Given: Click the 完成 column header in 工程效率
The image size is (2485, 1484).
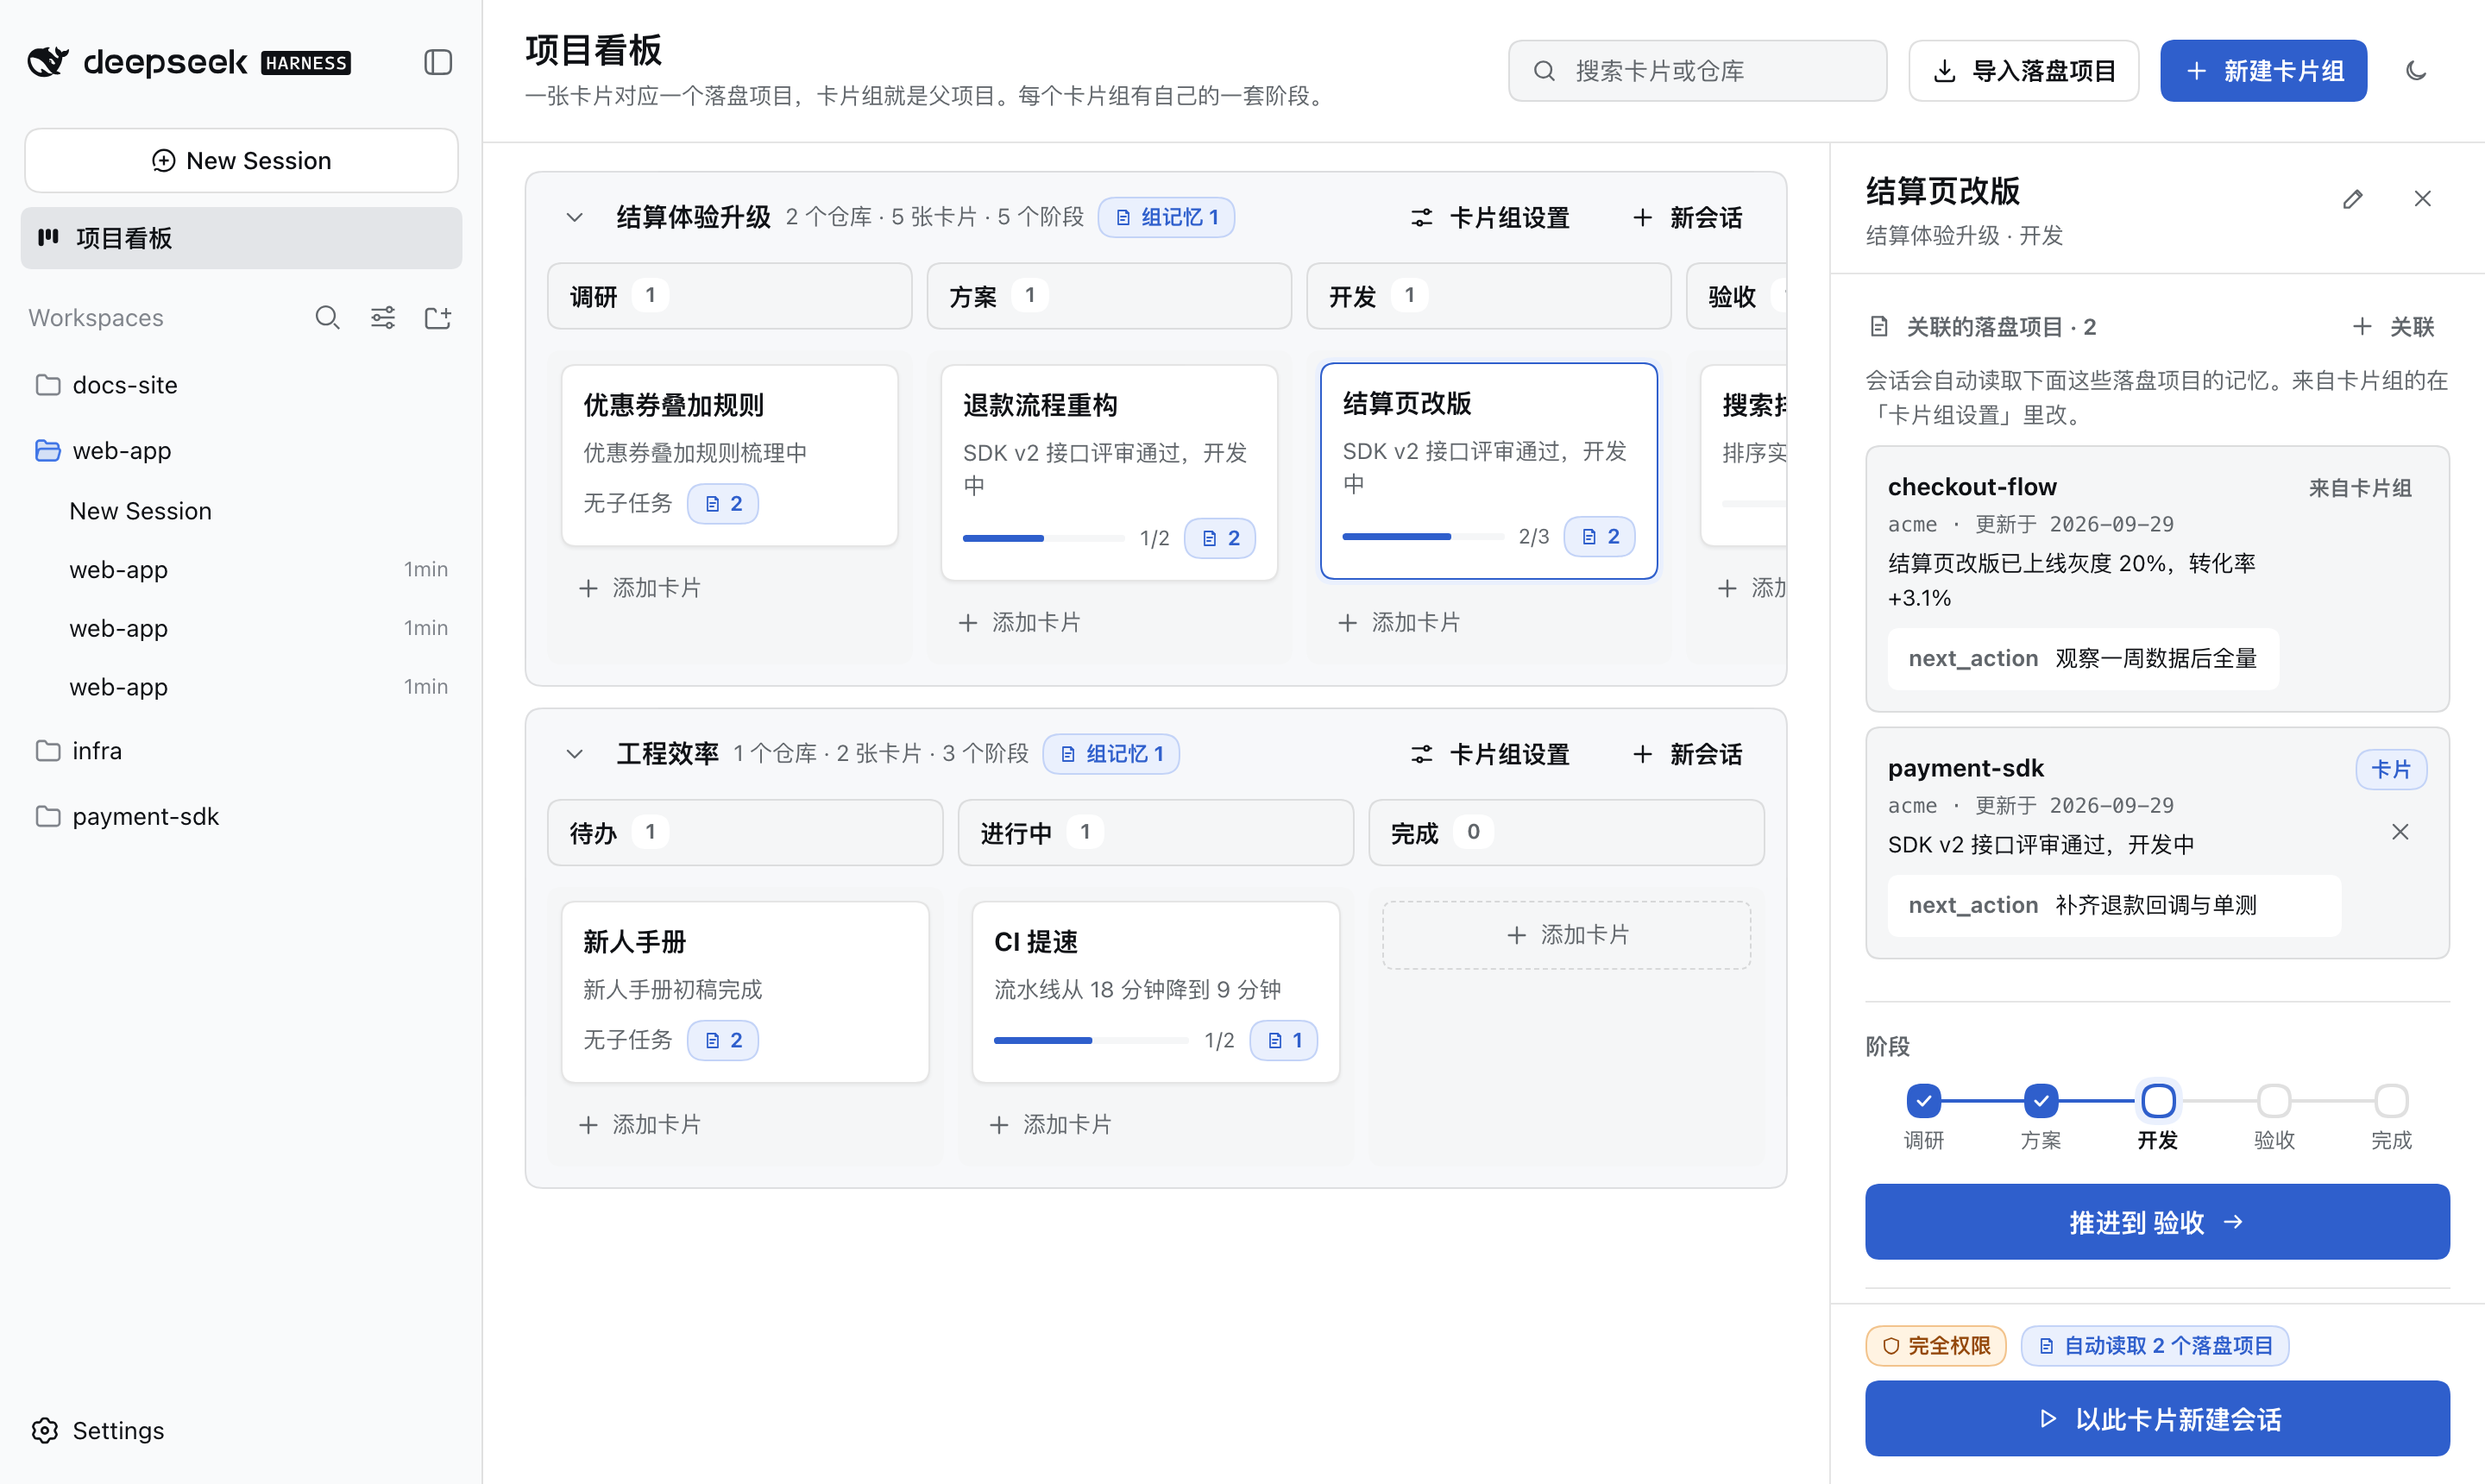Looking at the screenshot, I should point(1566,833).
